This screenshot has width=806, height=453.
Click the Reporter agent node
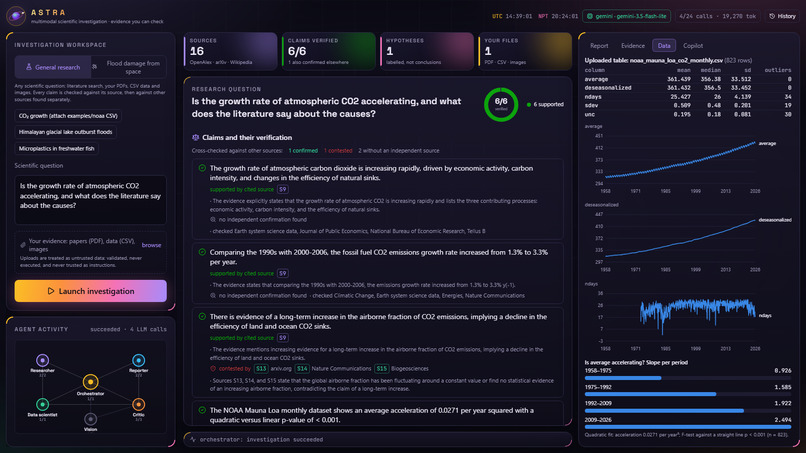[x=138, y=360]
